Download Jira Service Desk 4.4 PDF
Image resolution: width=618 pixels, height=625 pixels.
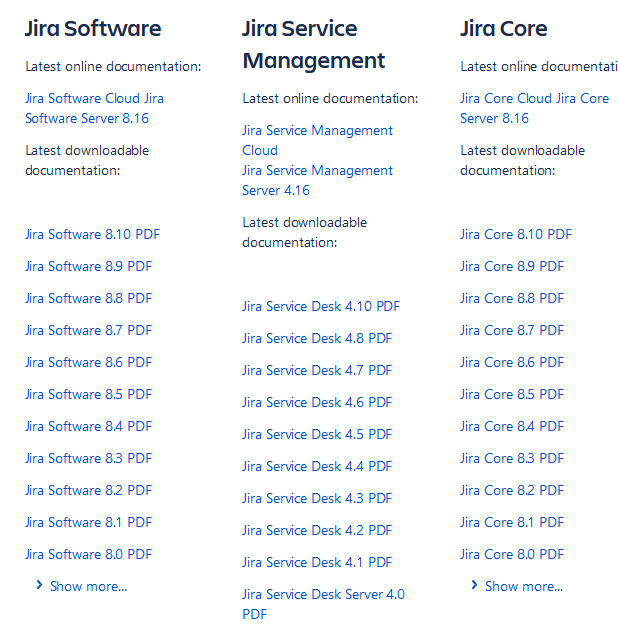click(x=317, y=466)
